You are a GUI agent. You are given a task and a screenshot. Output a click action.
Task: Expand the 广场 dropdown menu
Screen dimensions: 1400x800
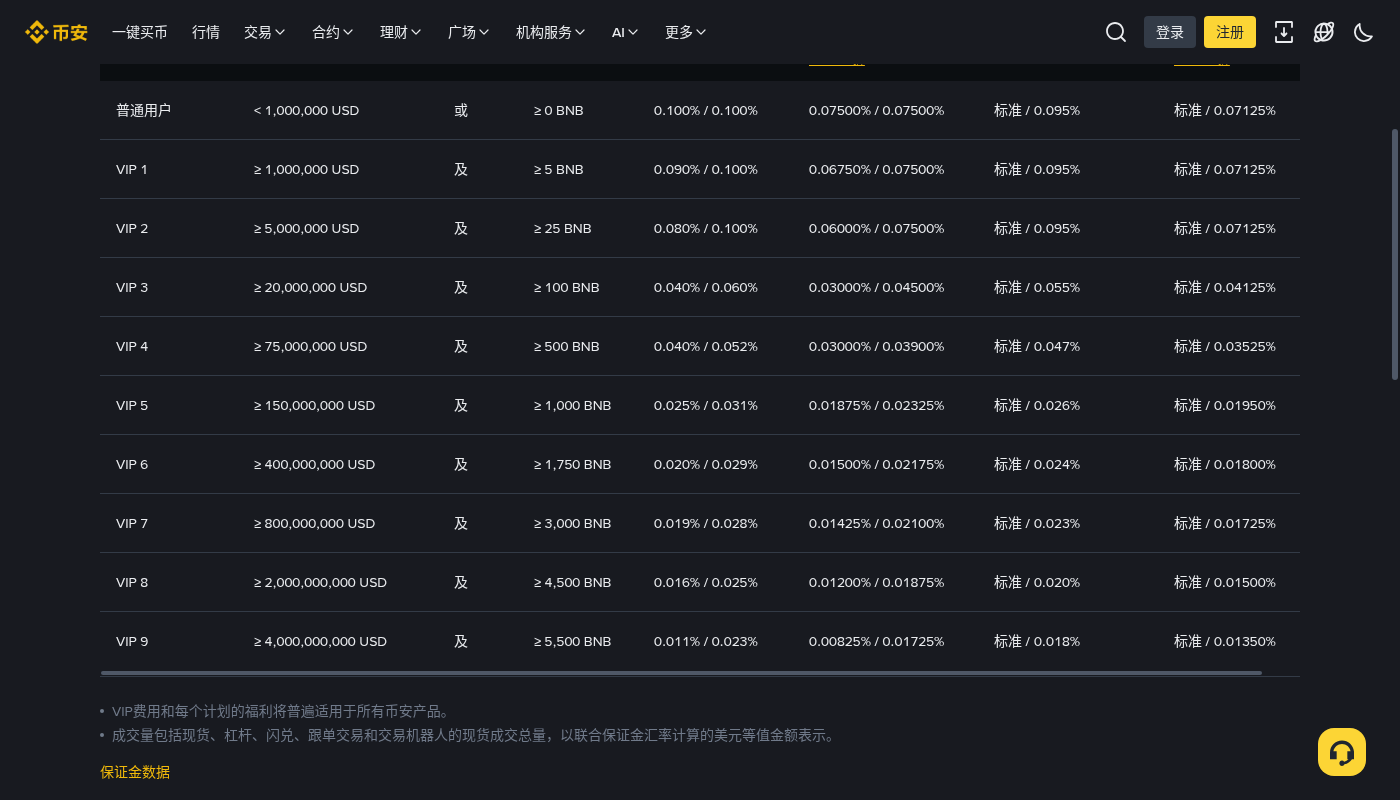click(x=469, y=32)
